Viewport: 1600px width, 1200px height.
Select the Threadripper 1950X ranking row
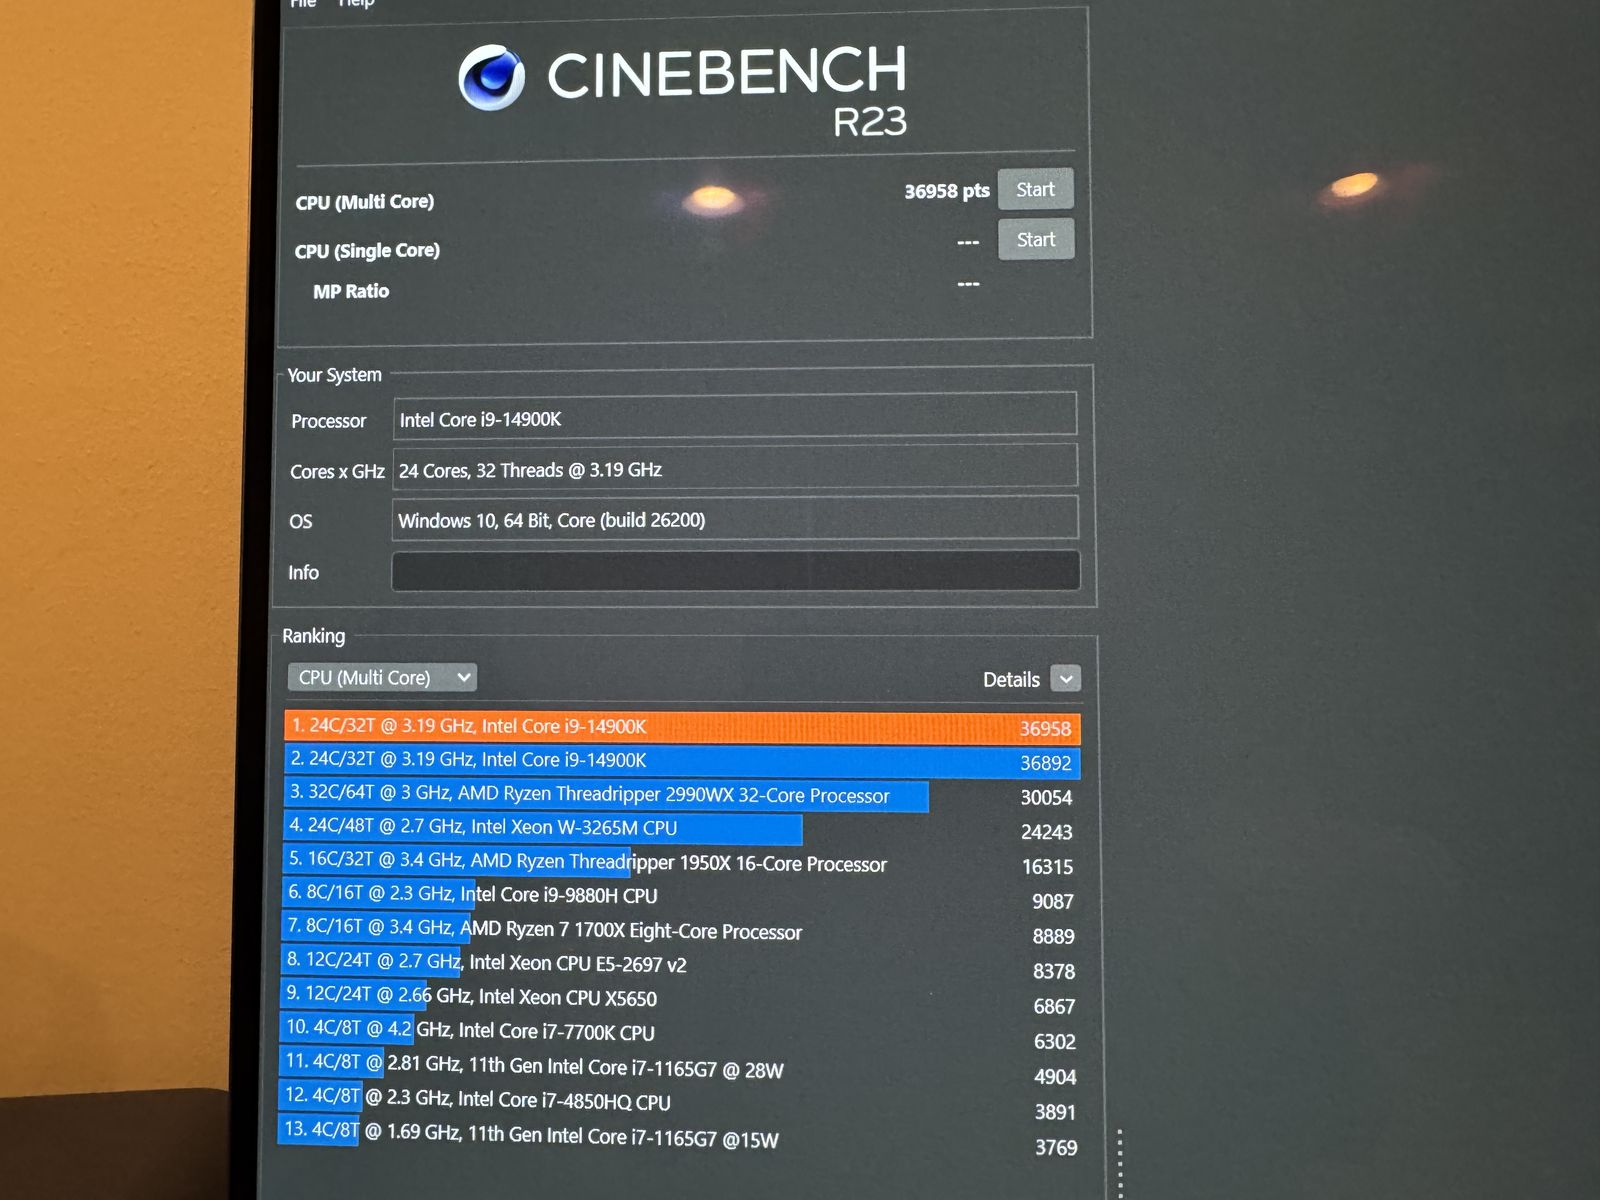(x=680, y=862)
